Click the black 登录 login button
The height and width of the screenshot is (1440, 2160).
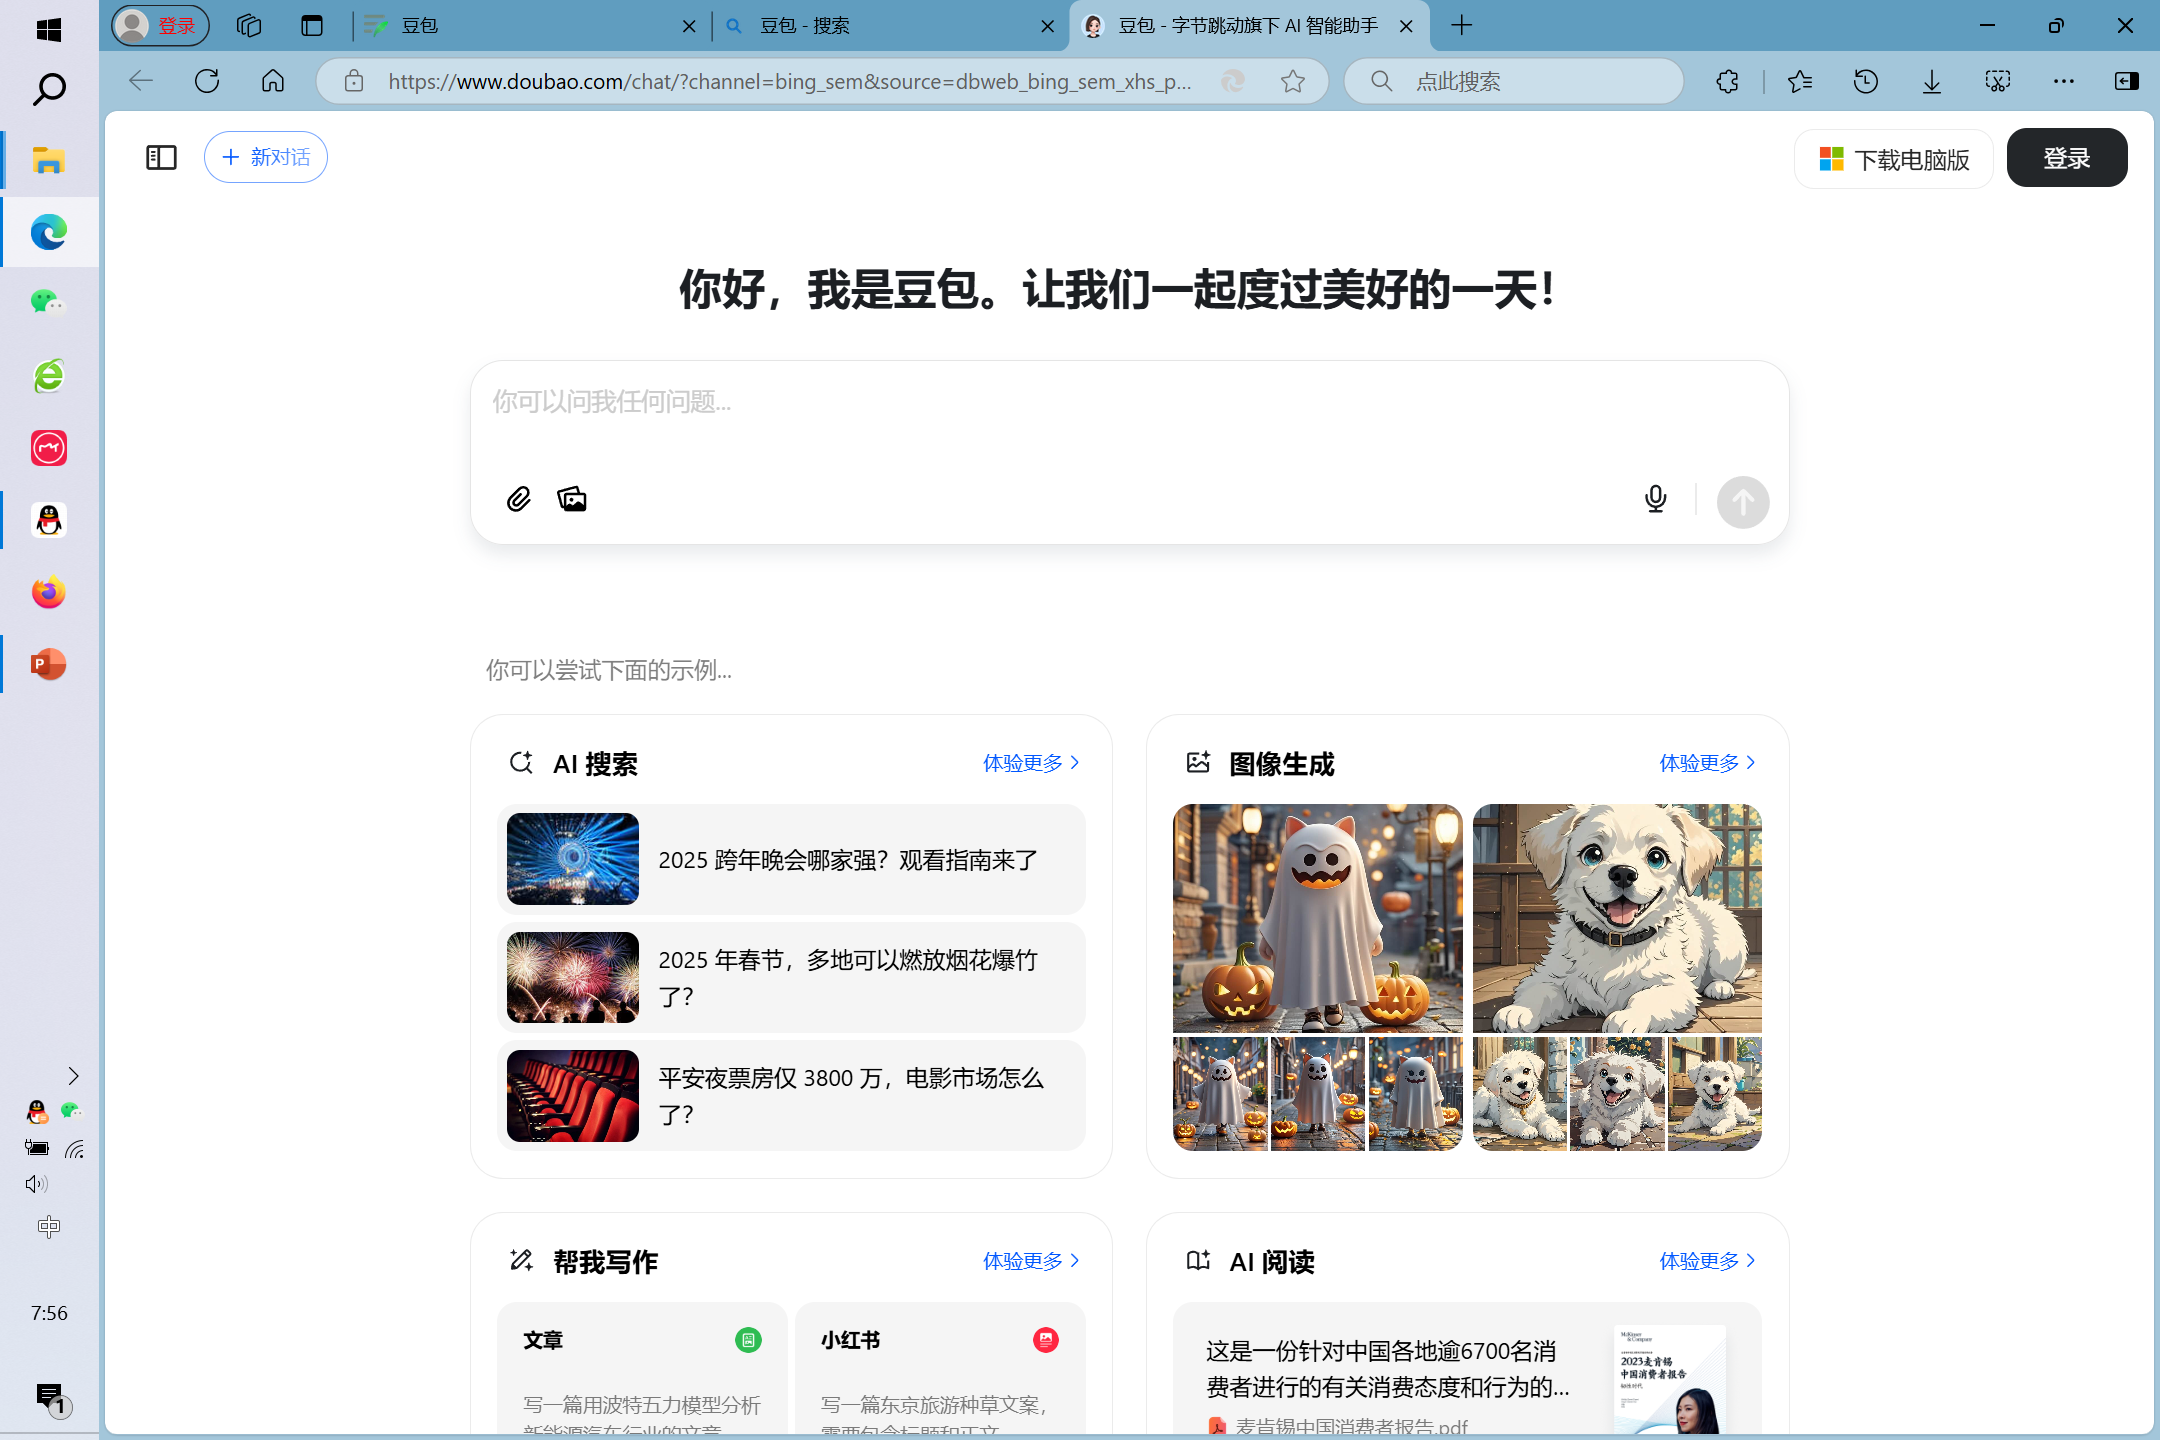pos(2067,157)
